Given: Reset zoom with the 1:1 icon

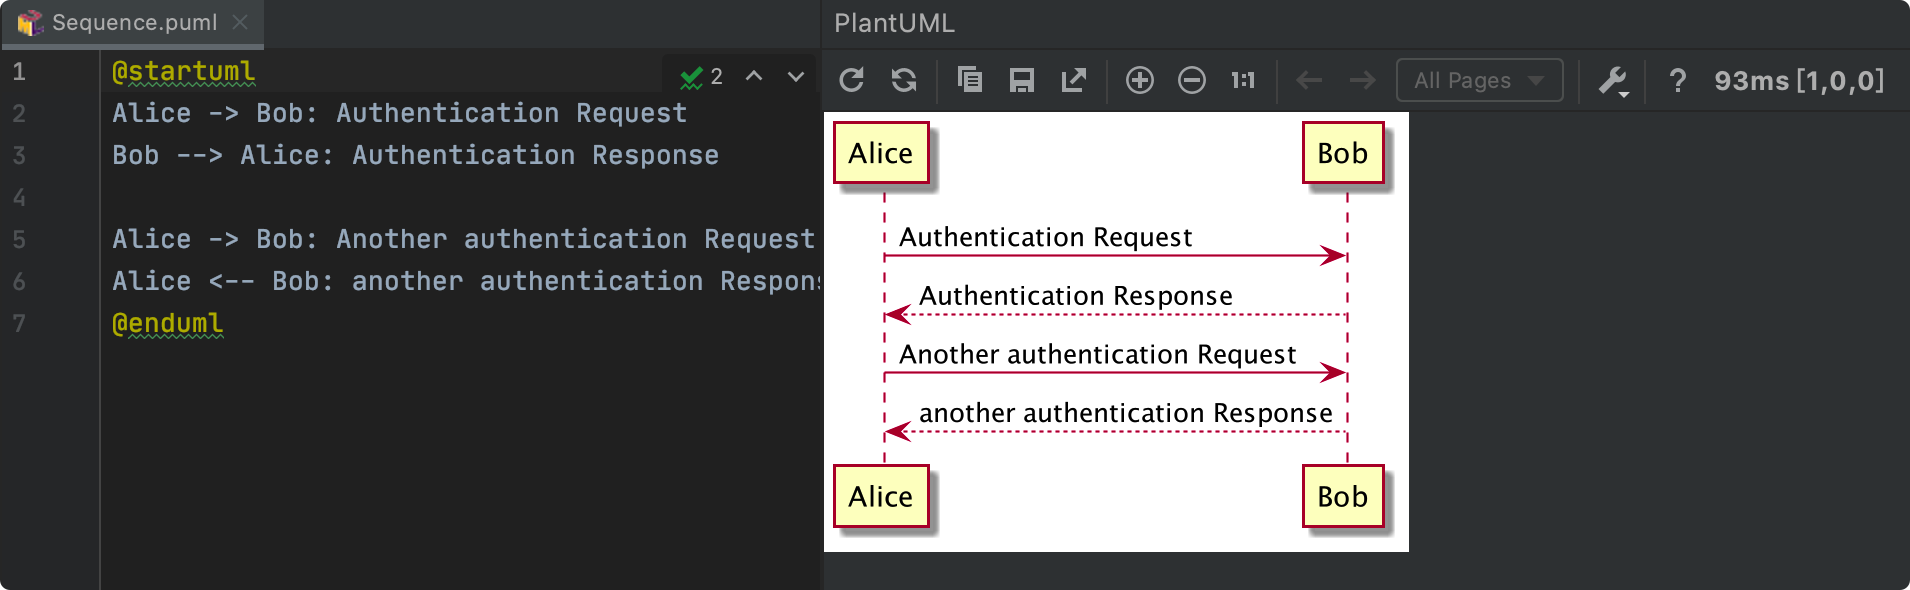Looking at the screenshot, I should [x=1243, y=80].
